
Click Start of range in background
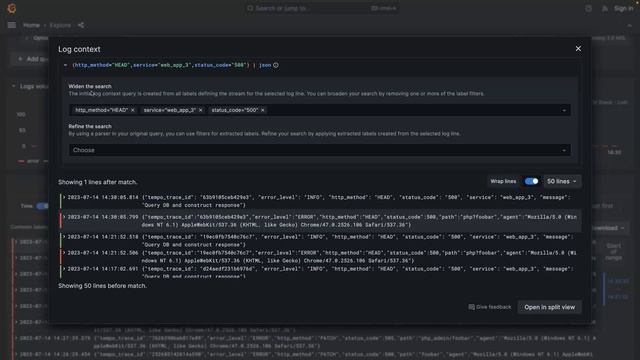[613, 252]
